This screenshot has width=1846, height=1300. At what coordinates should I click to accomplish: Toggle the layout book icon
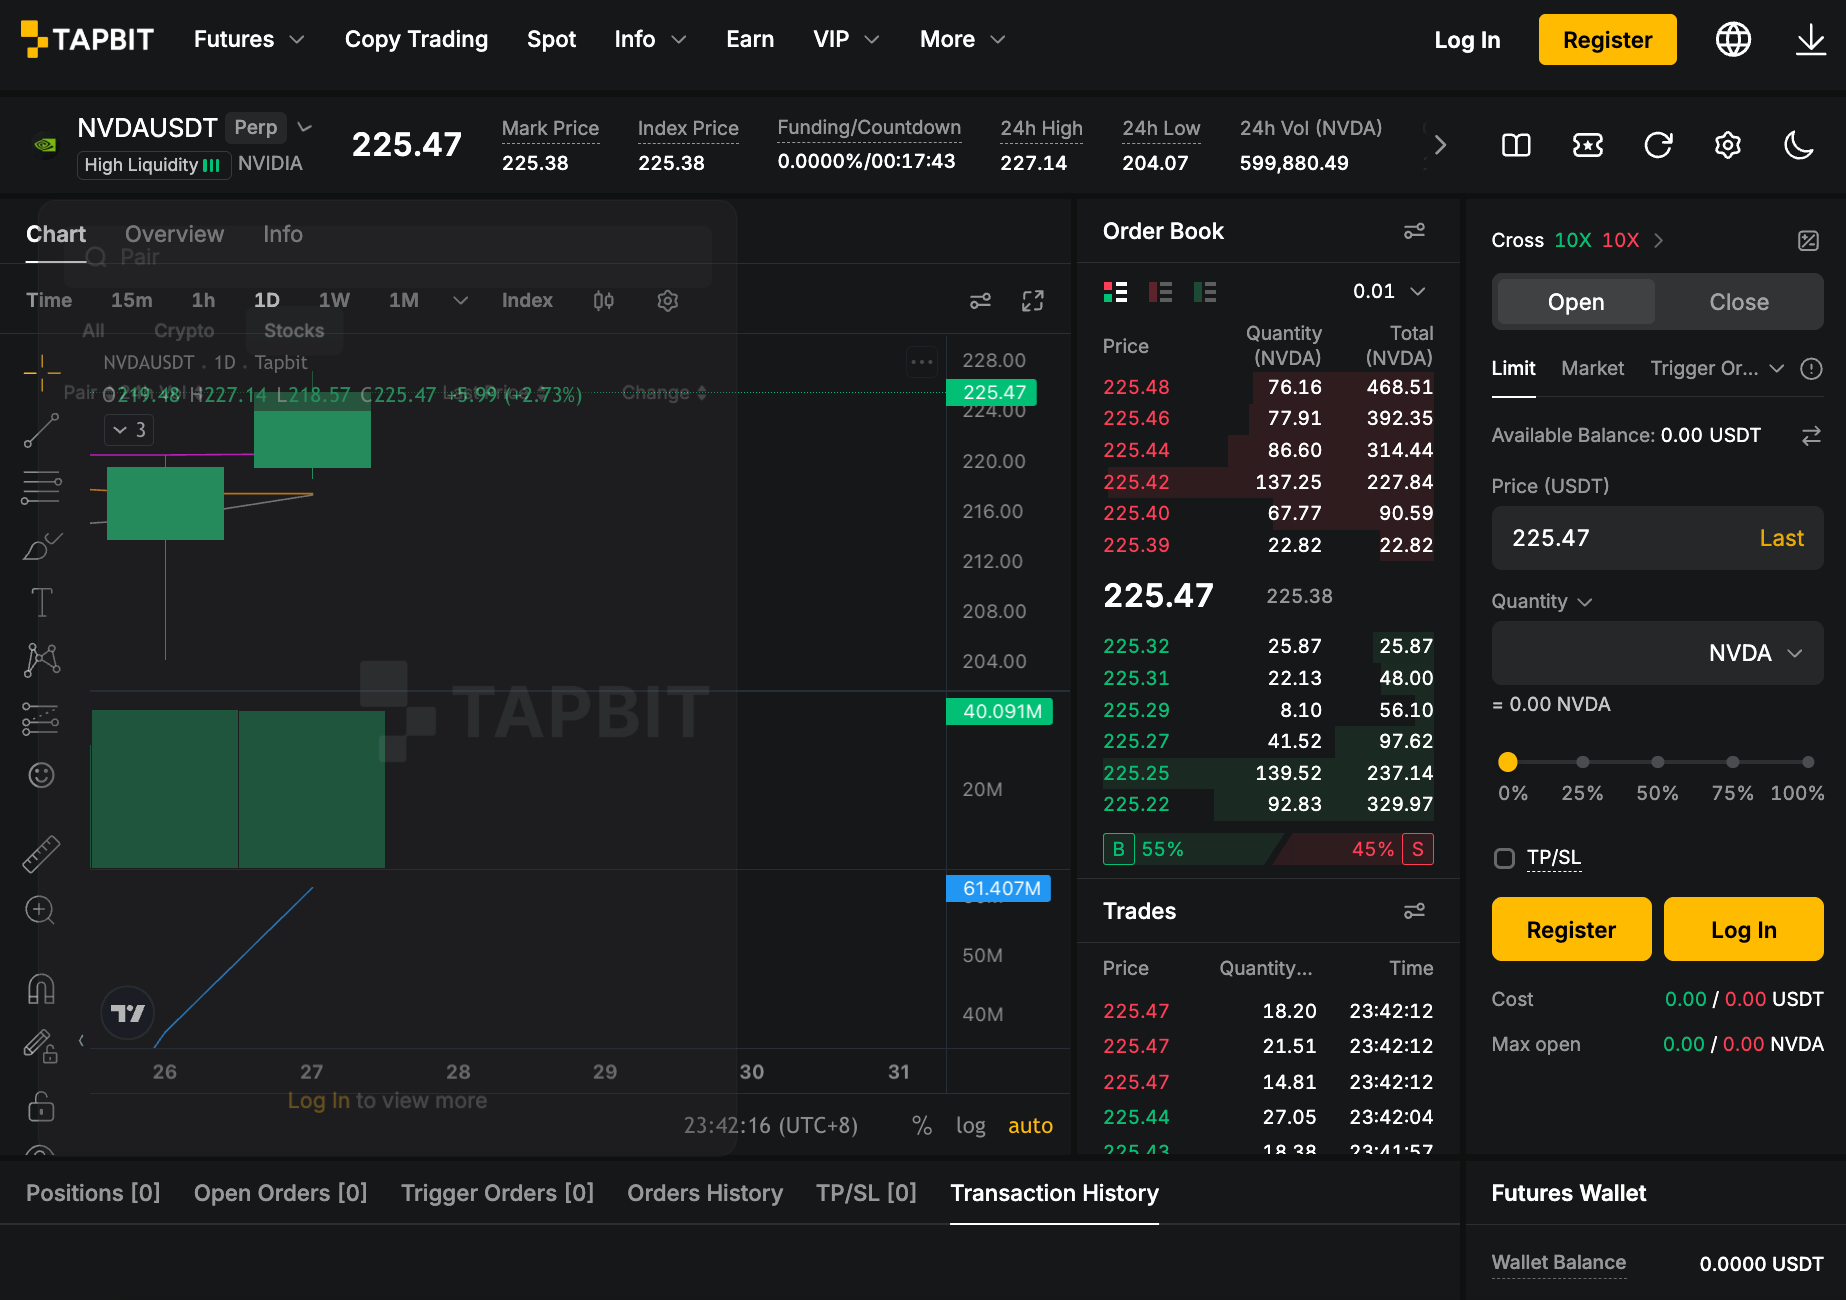(1516, 145)
